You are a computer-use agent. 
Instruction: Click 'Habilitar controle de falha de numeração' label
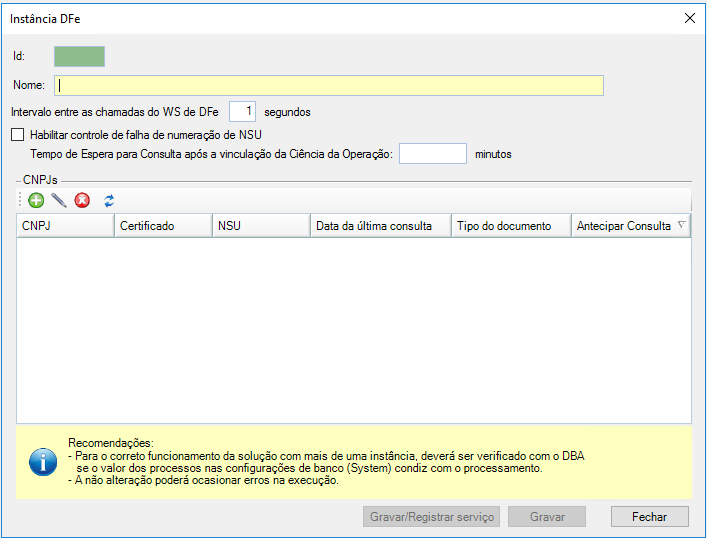[146, 135]
